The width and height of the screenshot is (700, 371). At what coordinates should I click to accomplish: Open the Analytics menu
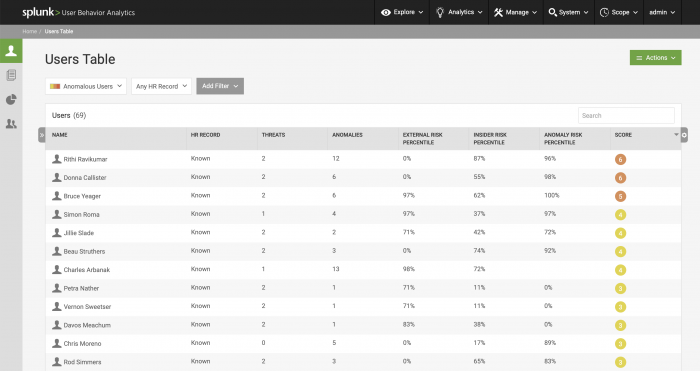tap(459, 13)
